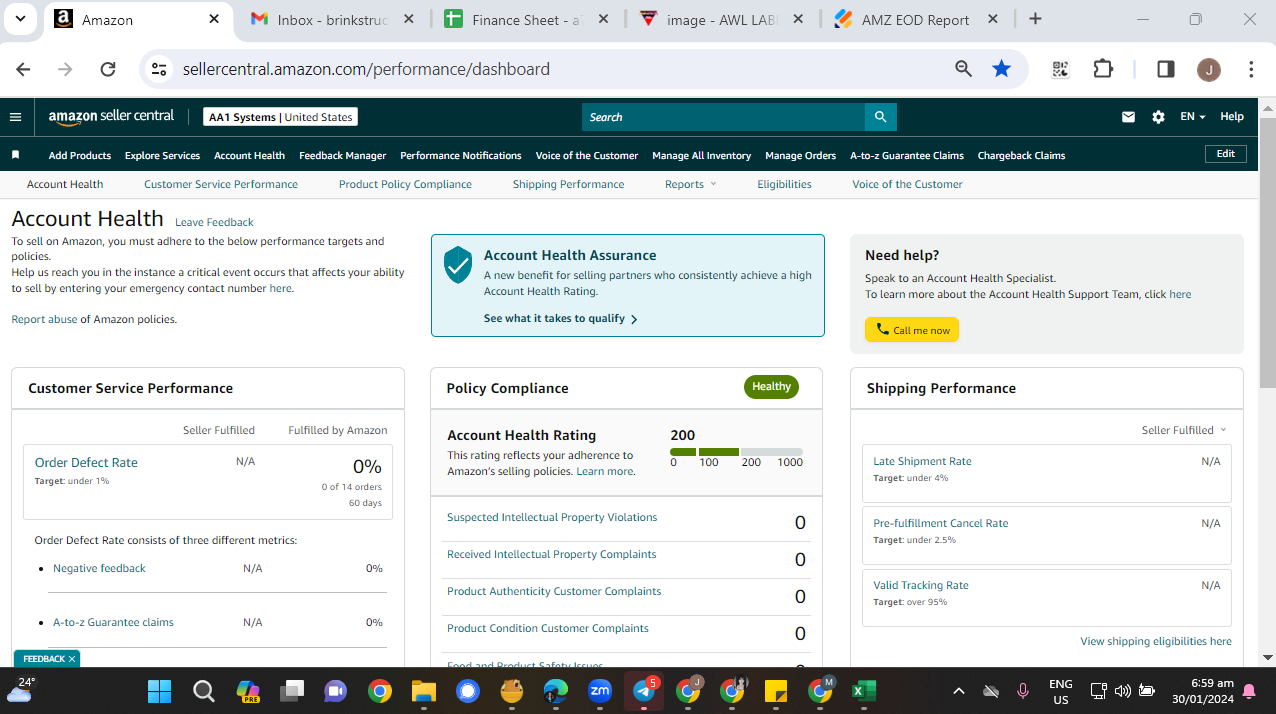Click the QR code extension icon
The image size is (1276, 714).
click(x=1060, y=69)
